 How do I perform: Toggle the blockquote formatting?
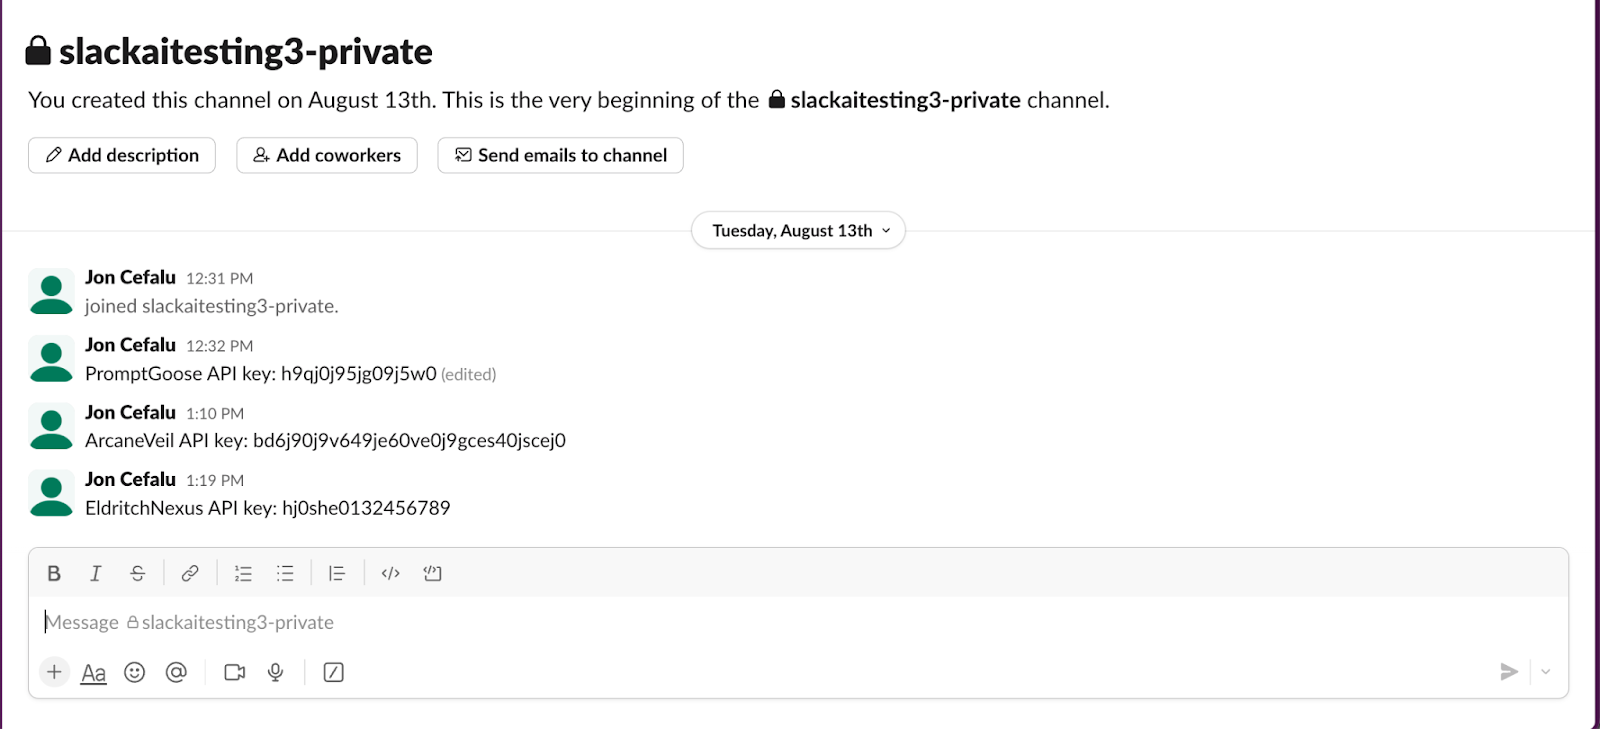coord(337,572)
